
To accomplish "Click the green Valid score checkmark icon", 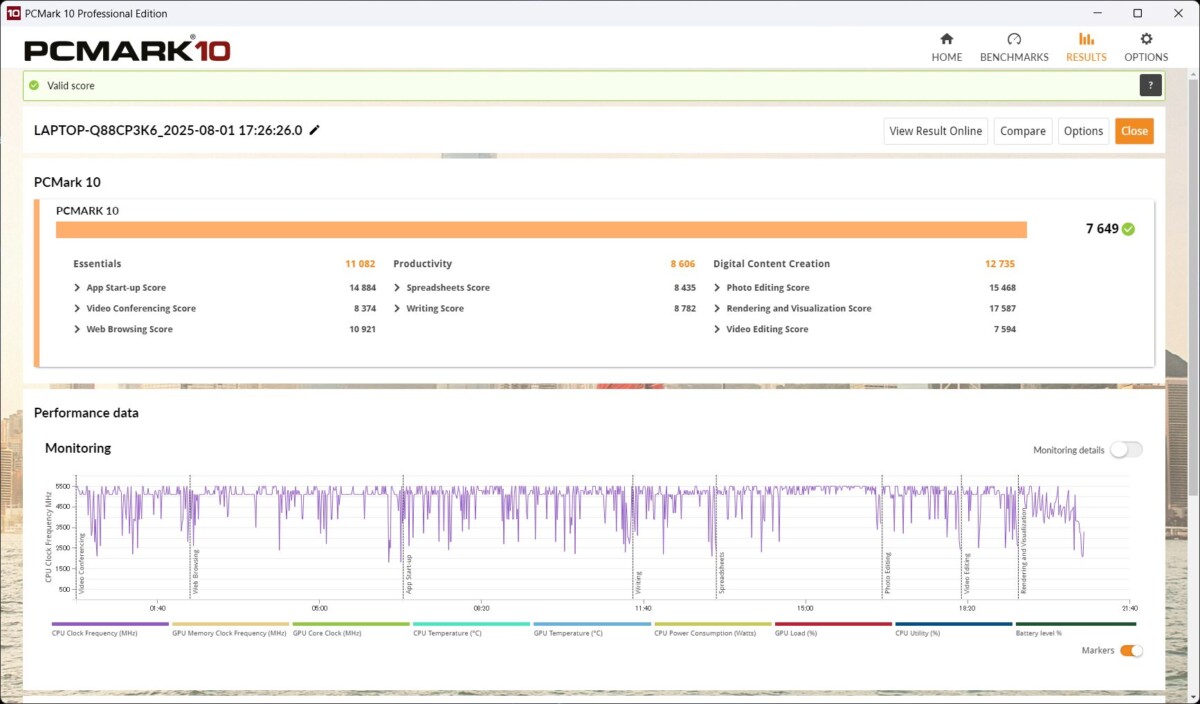I will coord(34,86).
